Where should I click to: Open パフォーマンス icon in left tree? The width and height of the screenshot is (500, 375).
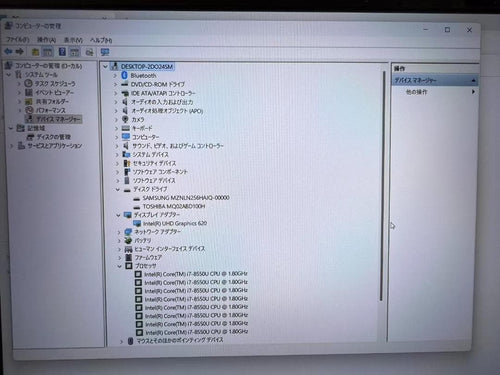(x=29, y=110)
